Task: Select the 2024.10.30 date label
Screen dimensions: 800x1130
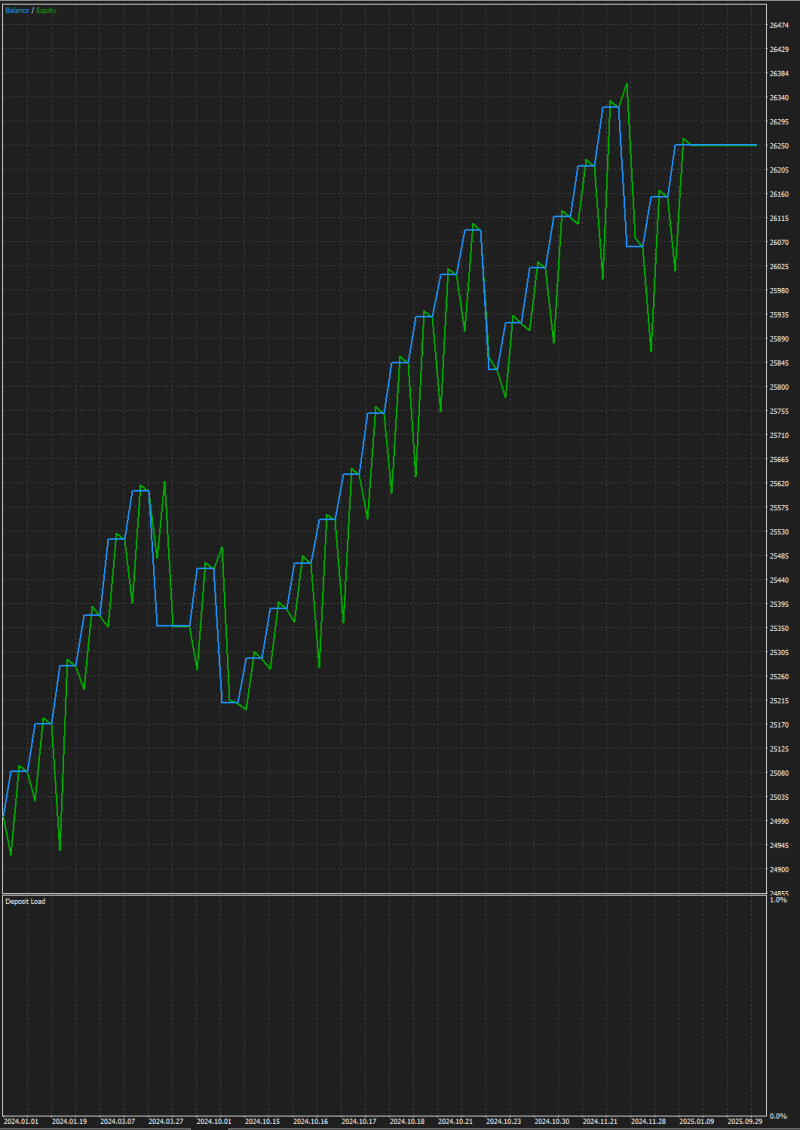Action: tap(552, 1121)
